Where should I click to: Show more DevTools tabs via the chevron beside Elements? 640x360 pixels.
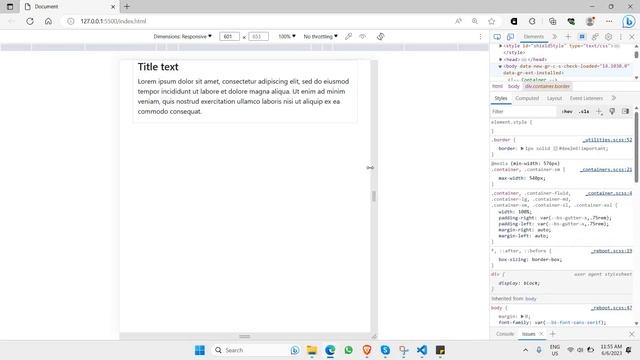point(554,37)
